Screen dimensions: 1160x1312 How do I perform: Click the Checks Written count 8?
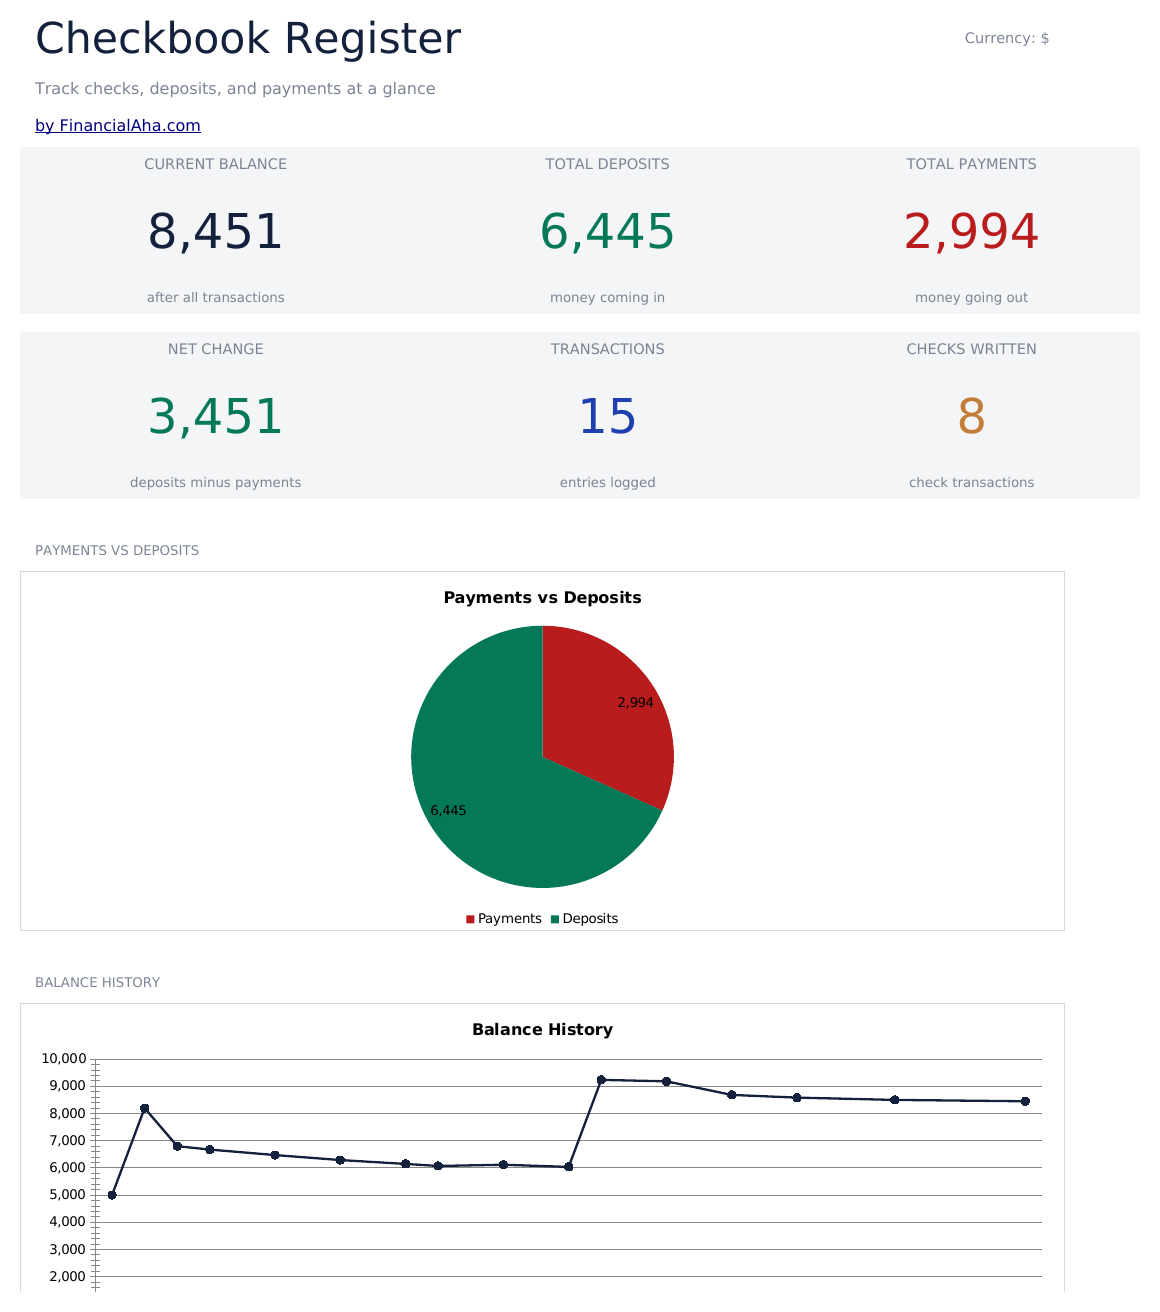[x=971, y=417]
